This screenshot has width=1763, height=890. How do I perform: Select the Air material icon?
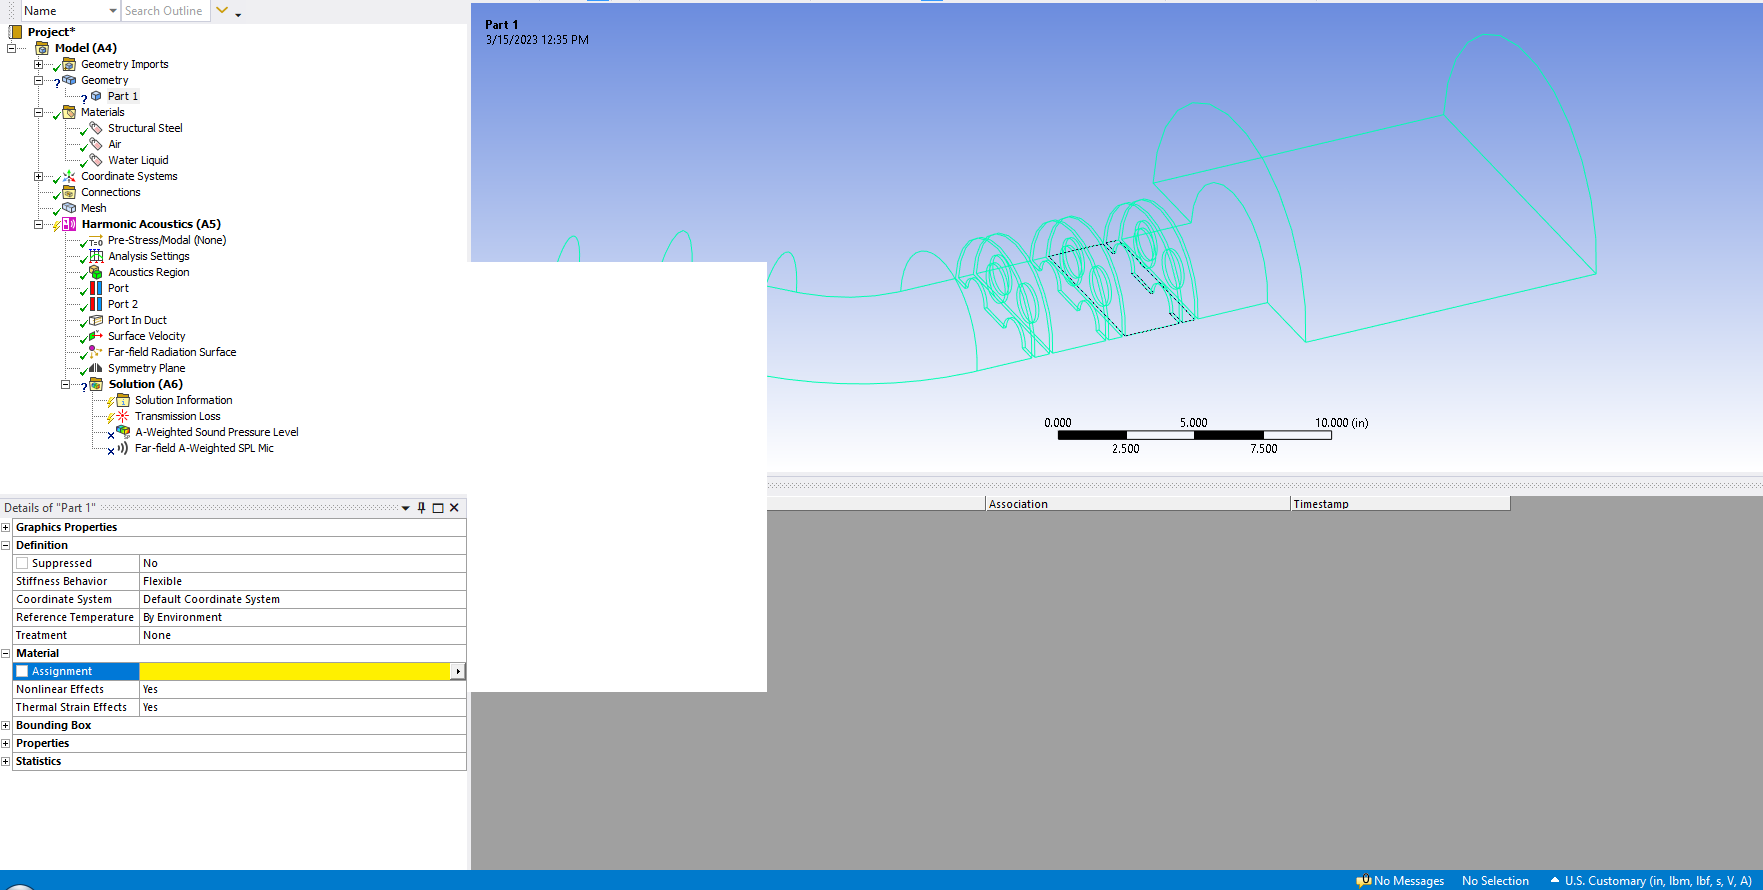(x=96, y=144)
